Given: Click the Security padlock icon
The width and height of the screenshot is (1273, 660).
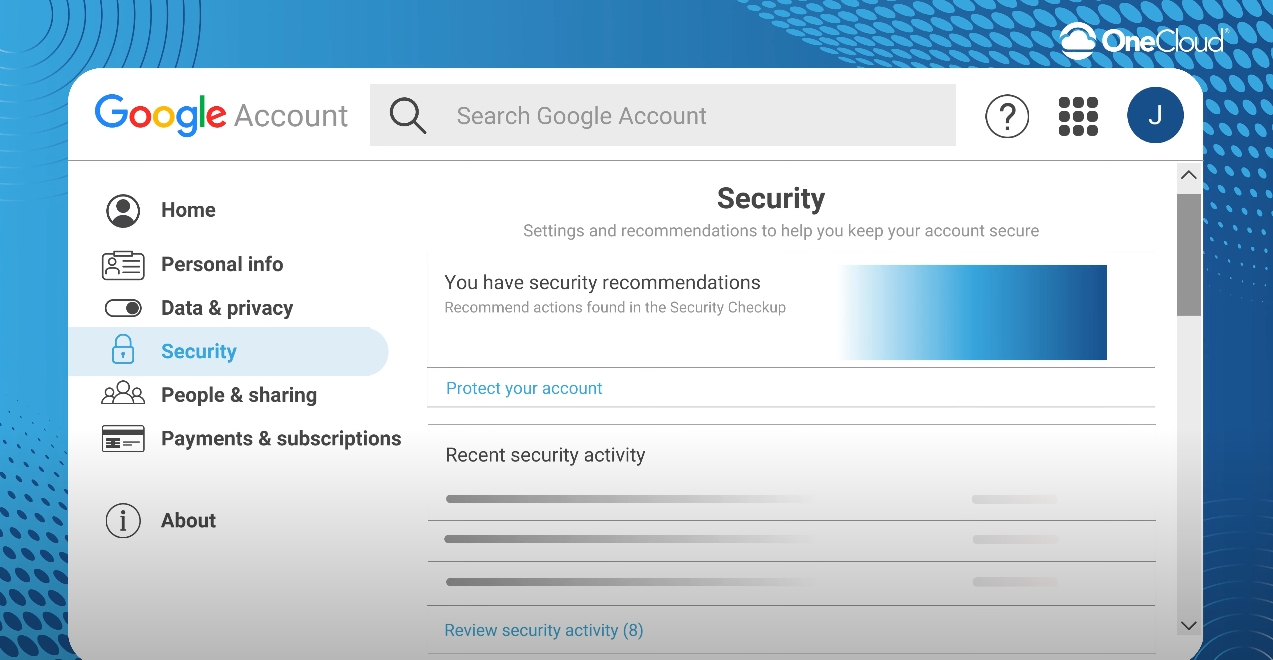Looking at the screenshot, I should pyautogui.click(x=122, y=350).
